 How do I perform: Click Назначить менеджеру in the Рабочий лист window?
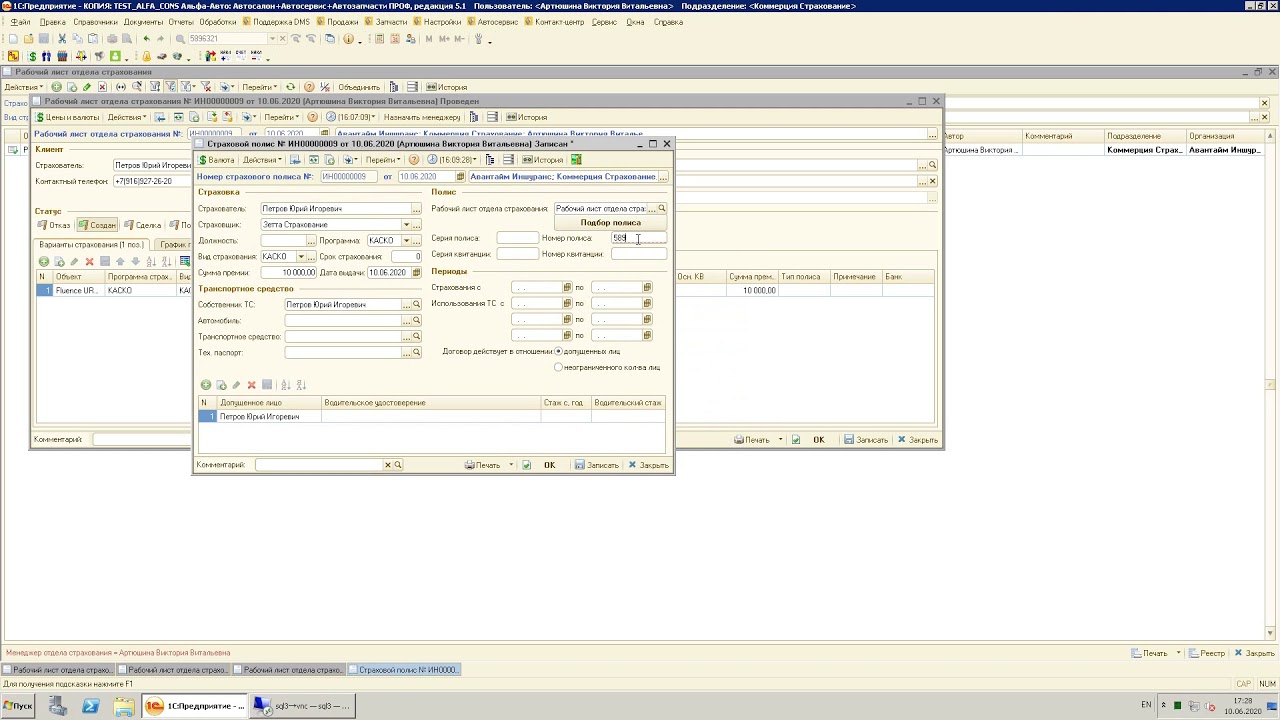click(422, 117)
